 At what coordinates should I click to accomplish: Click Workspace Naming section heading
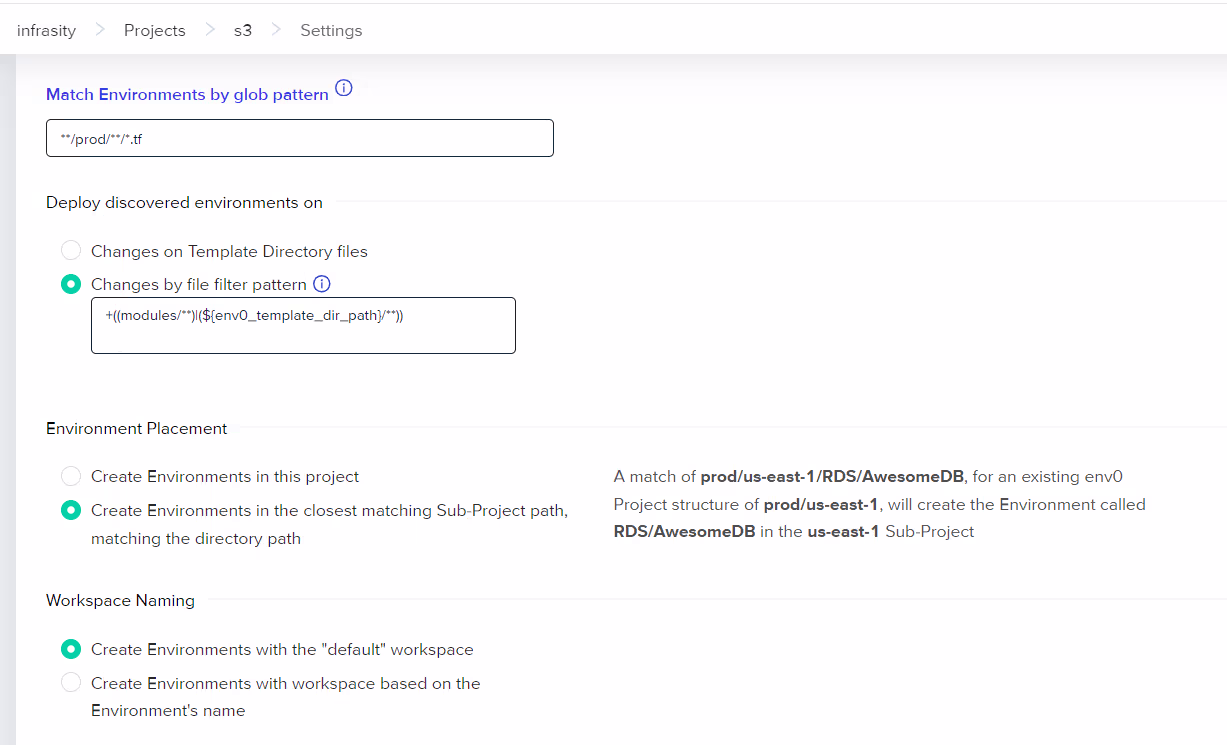[120, 600]
